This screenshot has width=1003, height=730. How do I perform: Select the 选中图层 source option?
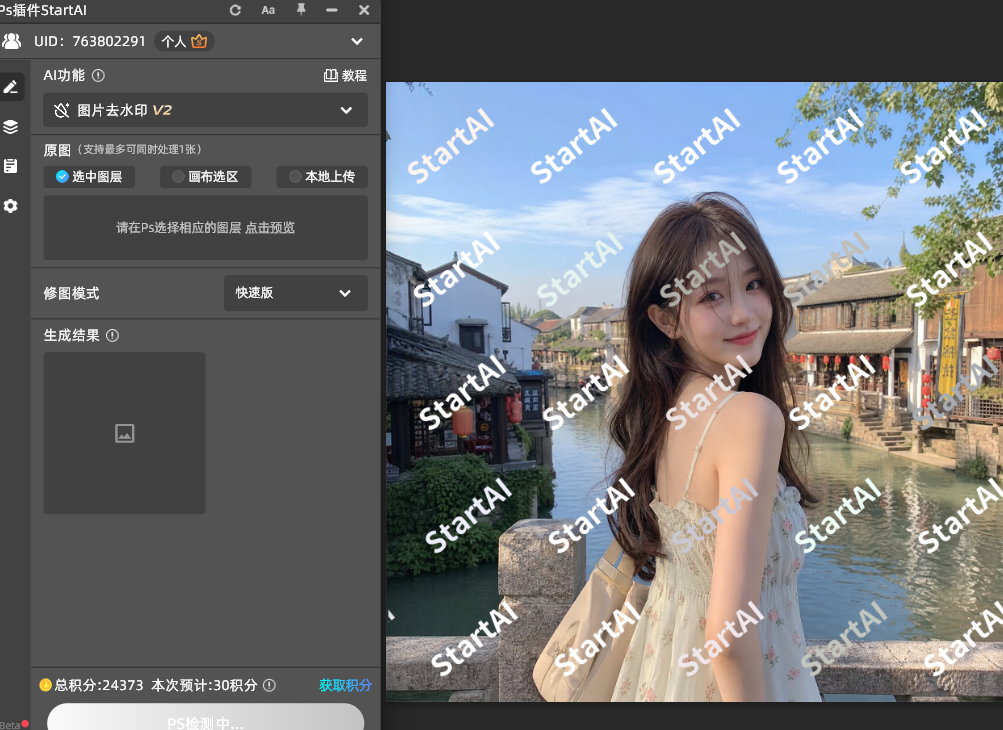(x=89, y=177)
